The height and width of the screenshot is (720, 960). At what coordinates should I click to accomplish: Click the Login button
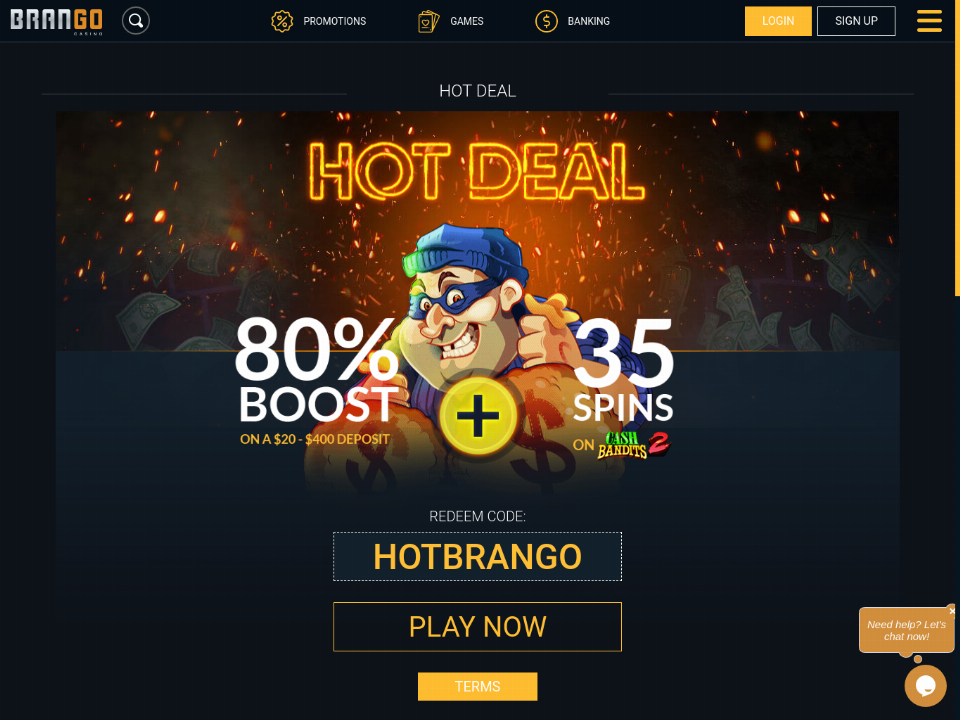click(778, 21)
